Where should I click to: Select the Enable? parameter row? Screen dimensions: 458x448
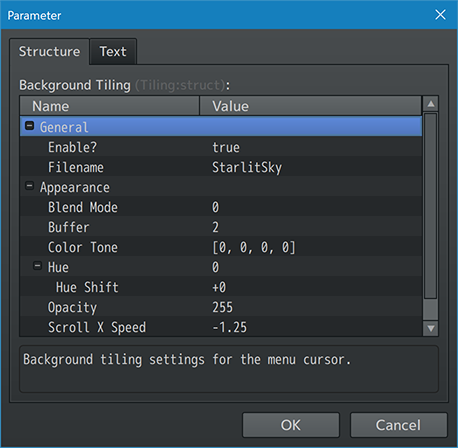[x=221, y=147]
